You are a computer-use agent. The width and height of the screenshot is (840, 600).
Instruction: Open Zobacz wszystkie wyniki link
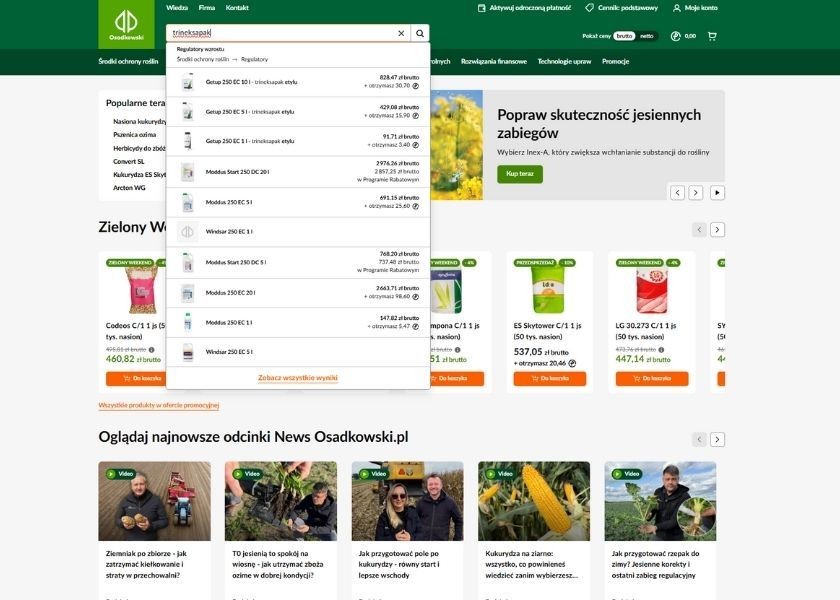coord(298,376)
